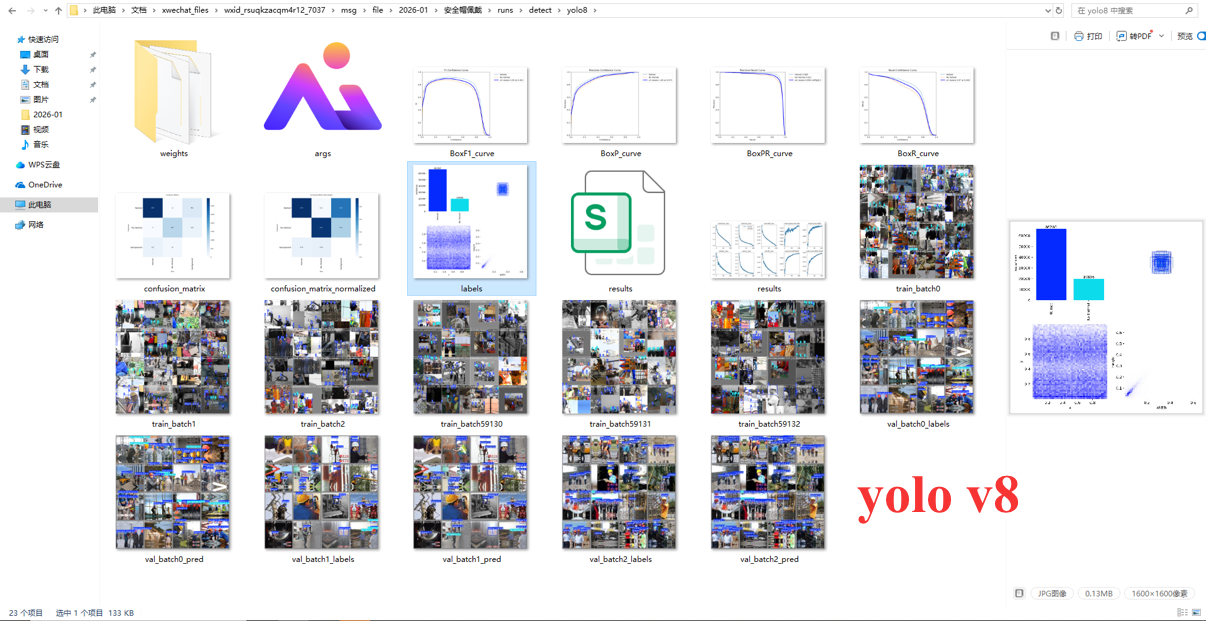The height and width of the screenshot is (621, 1206).
Task: Click the pin icon beside 文档
Action: pos(93,85)
